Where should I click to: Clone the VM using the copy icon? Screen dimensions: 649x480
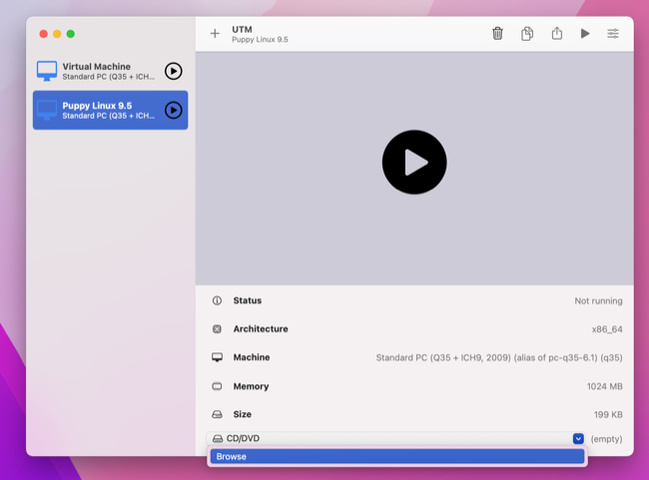(x=527, y=34)
